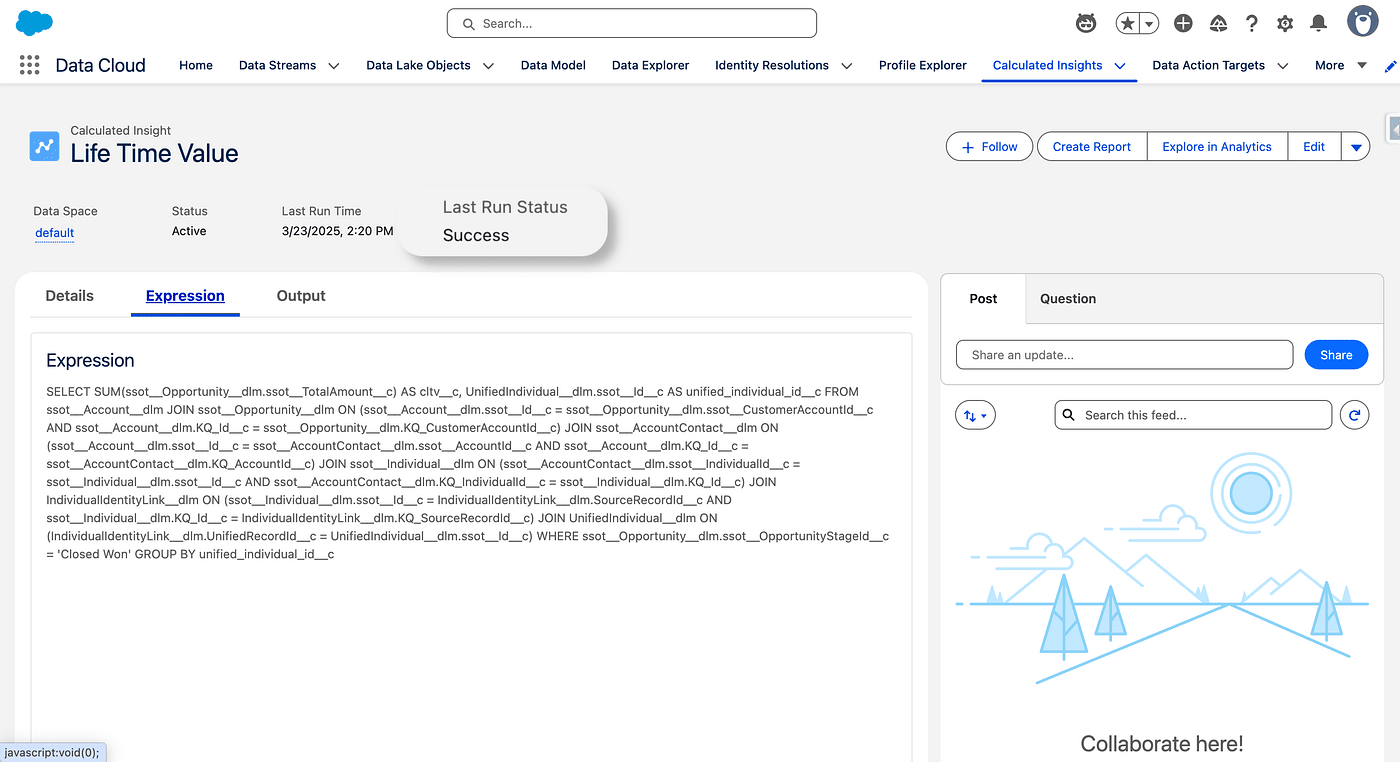Click the user profile avatar
The height and width of the screenshot is (762, 1400).
(x=1362, y=22)
